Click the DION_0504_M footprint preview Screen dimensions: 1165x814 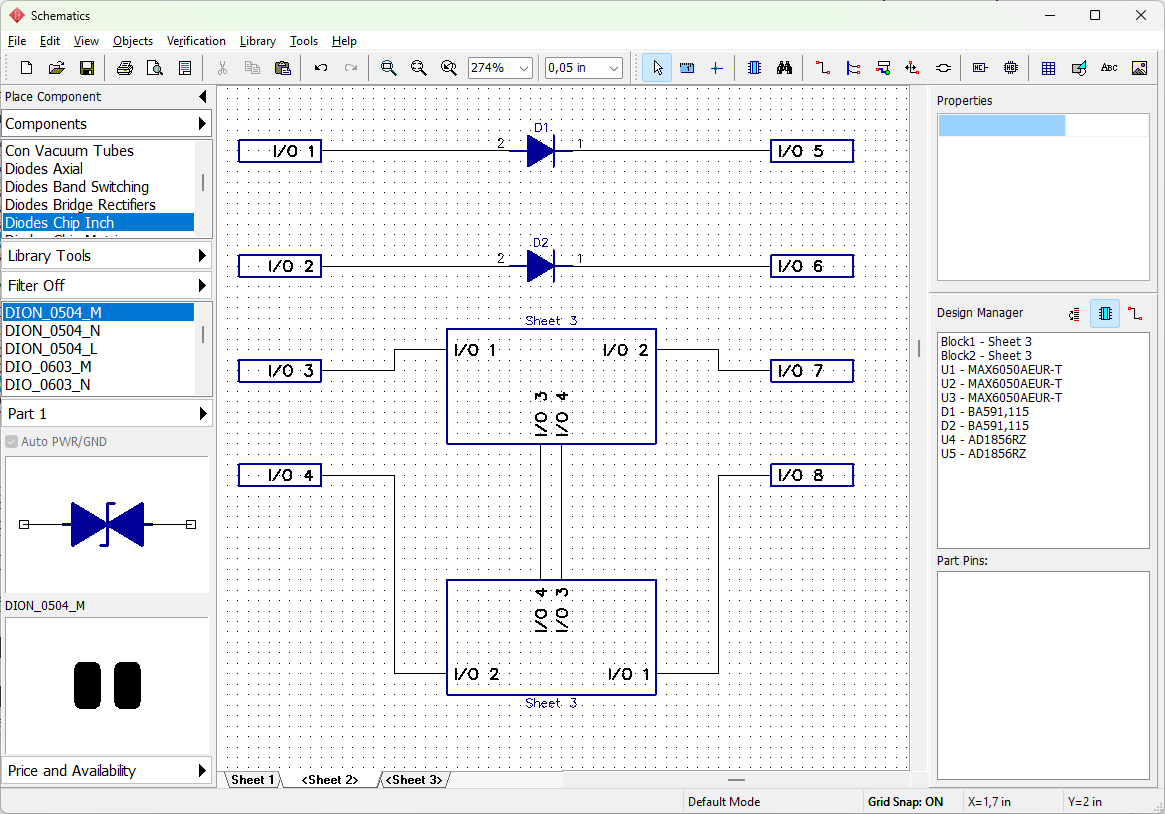(108, 686)
